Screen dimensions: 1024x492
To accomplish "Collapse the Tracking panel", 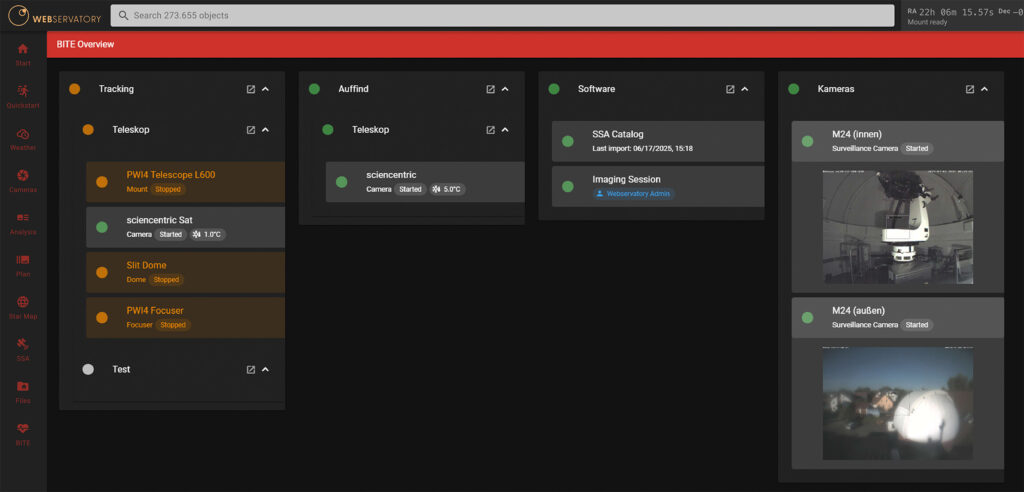I will pos(266,89).
